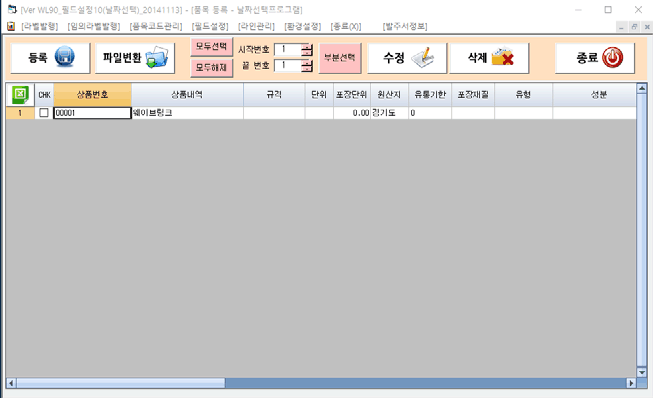Select the 웨이브링크 product name cell

(x=187, y=113)
